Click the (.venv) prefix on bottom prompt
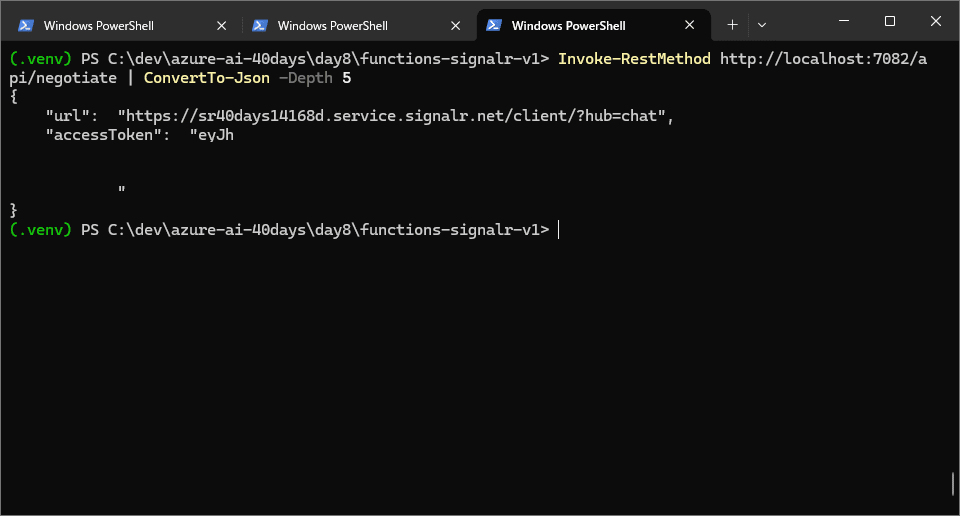The image size is (960, 516). 40,230
